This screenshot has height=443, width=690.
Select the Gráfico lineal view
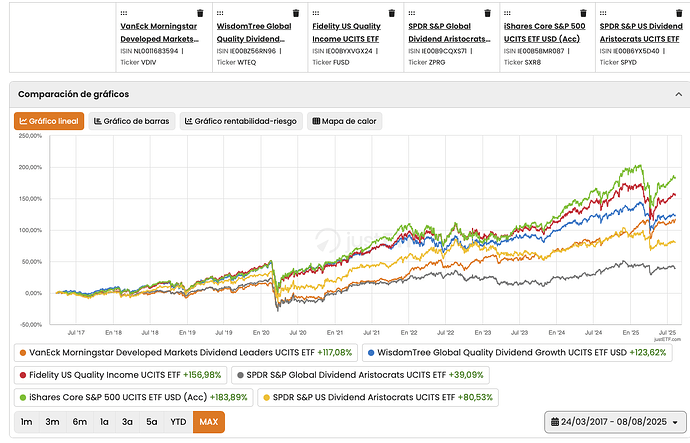(x=49, y=121)
